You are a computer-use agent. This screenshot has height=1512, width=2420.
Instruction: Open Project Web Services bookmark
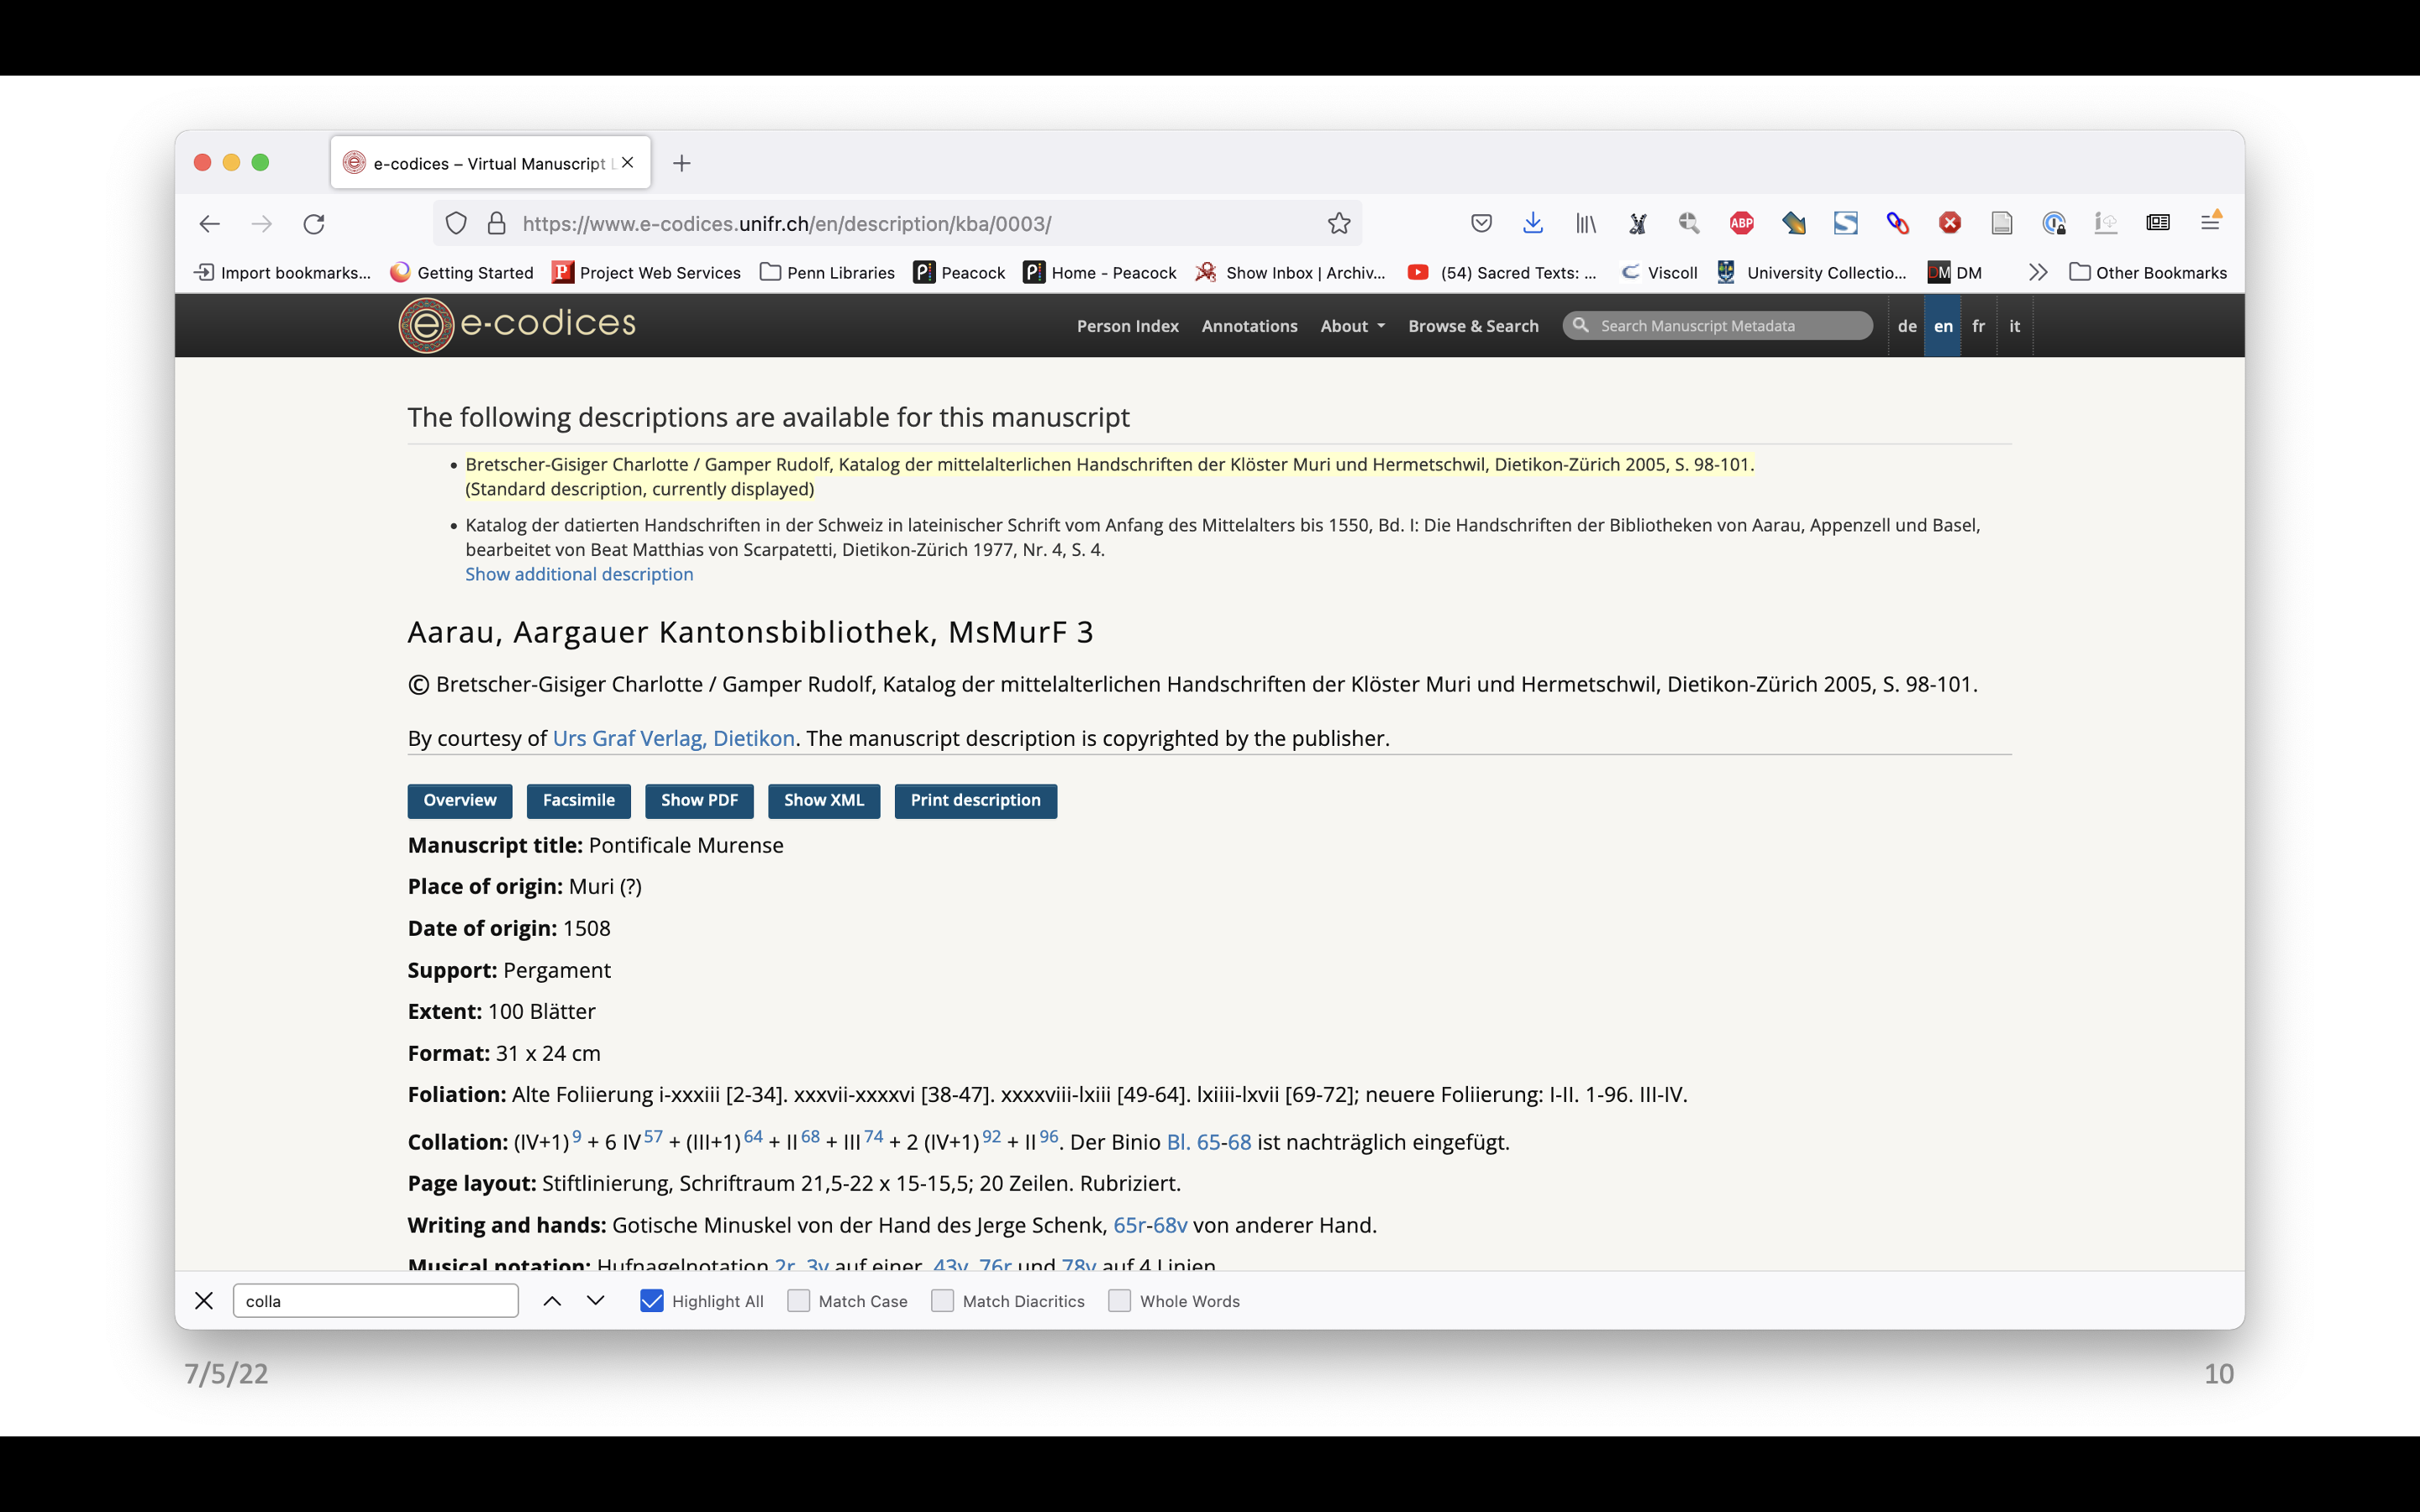pyautogui.click(x=647, y=273)
